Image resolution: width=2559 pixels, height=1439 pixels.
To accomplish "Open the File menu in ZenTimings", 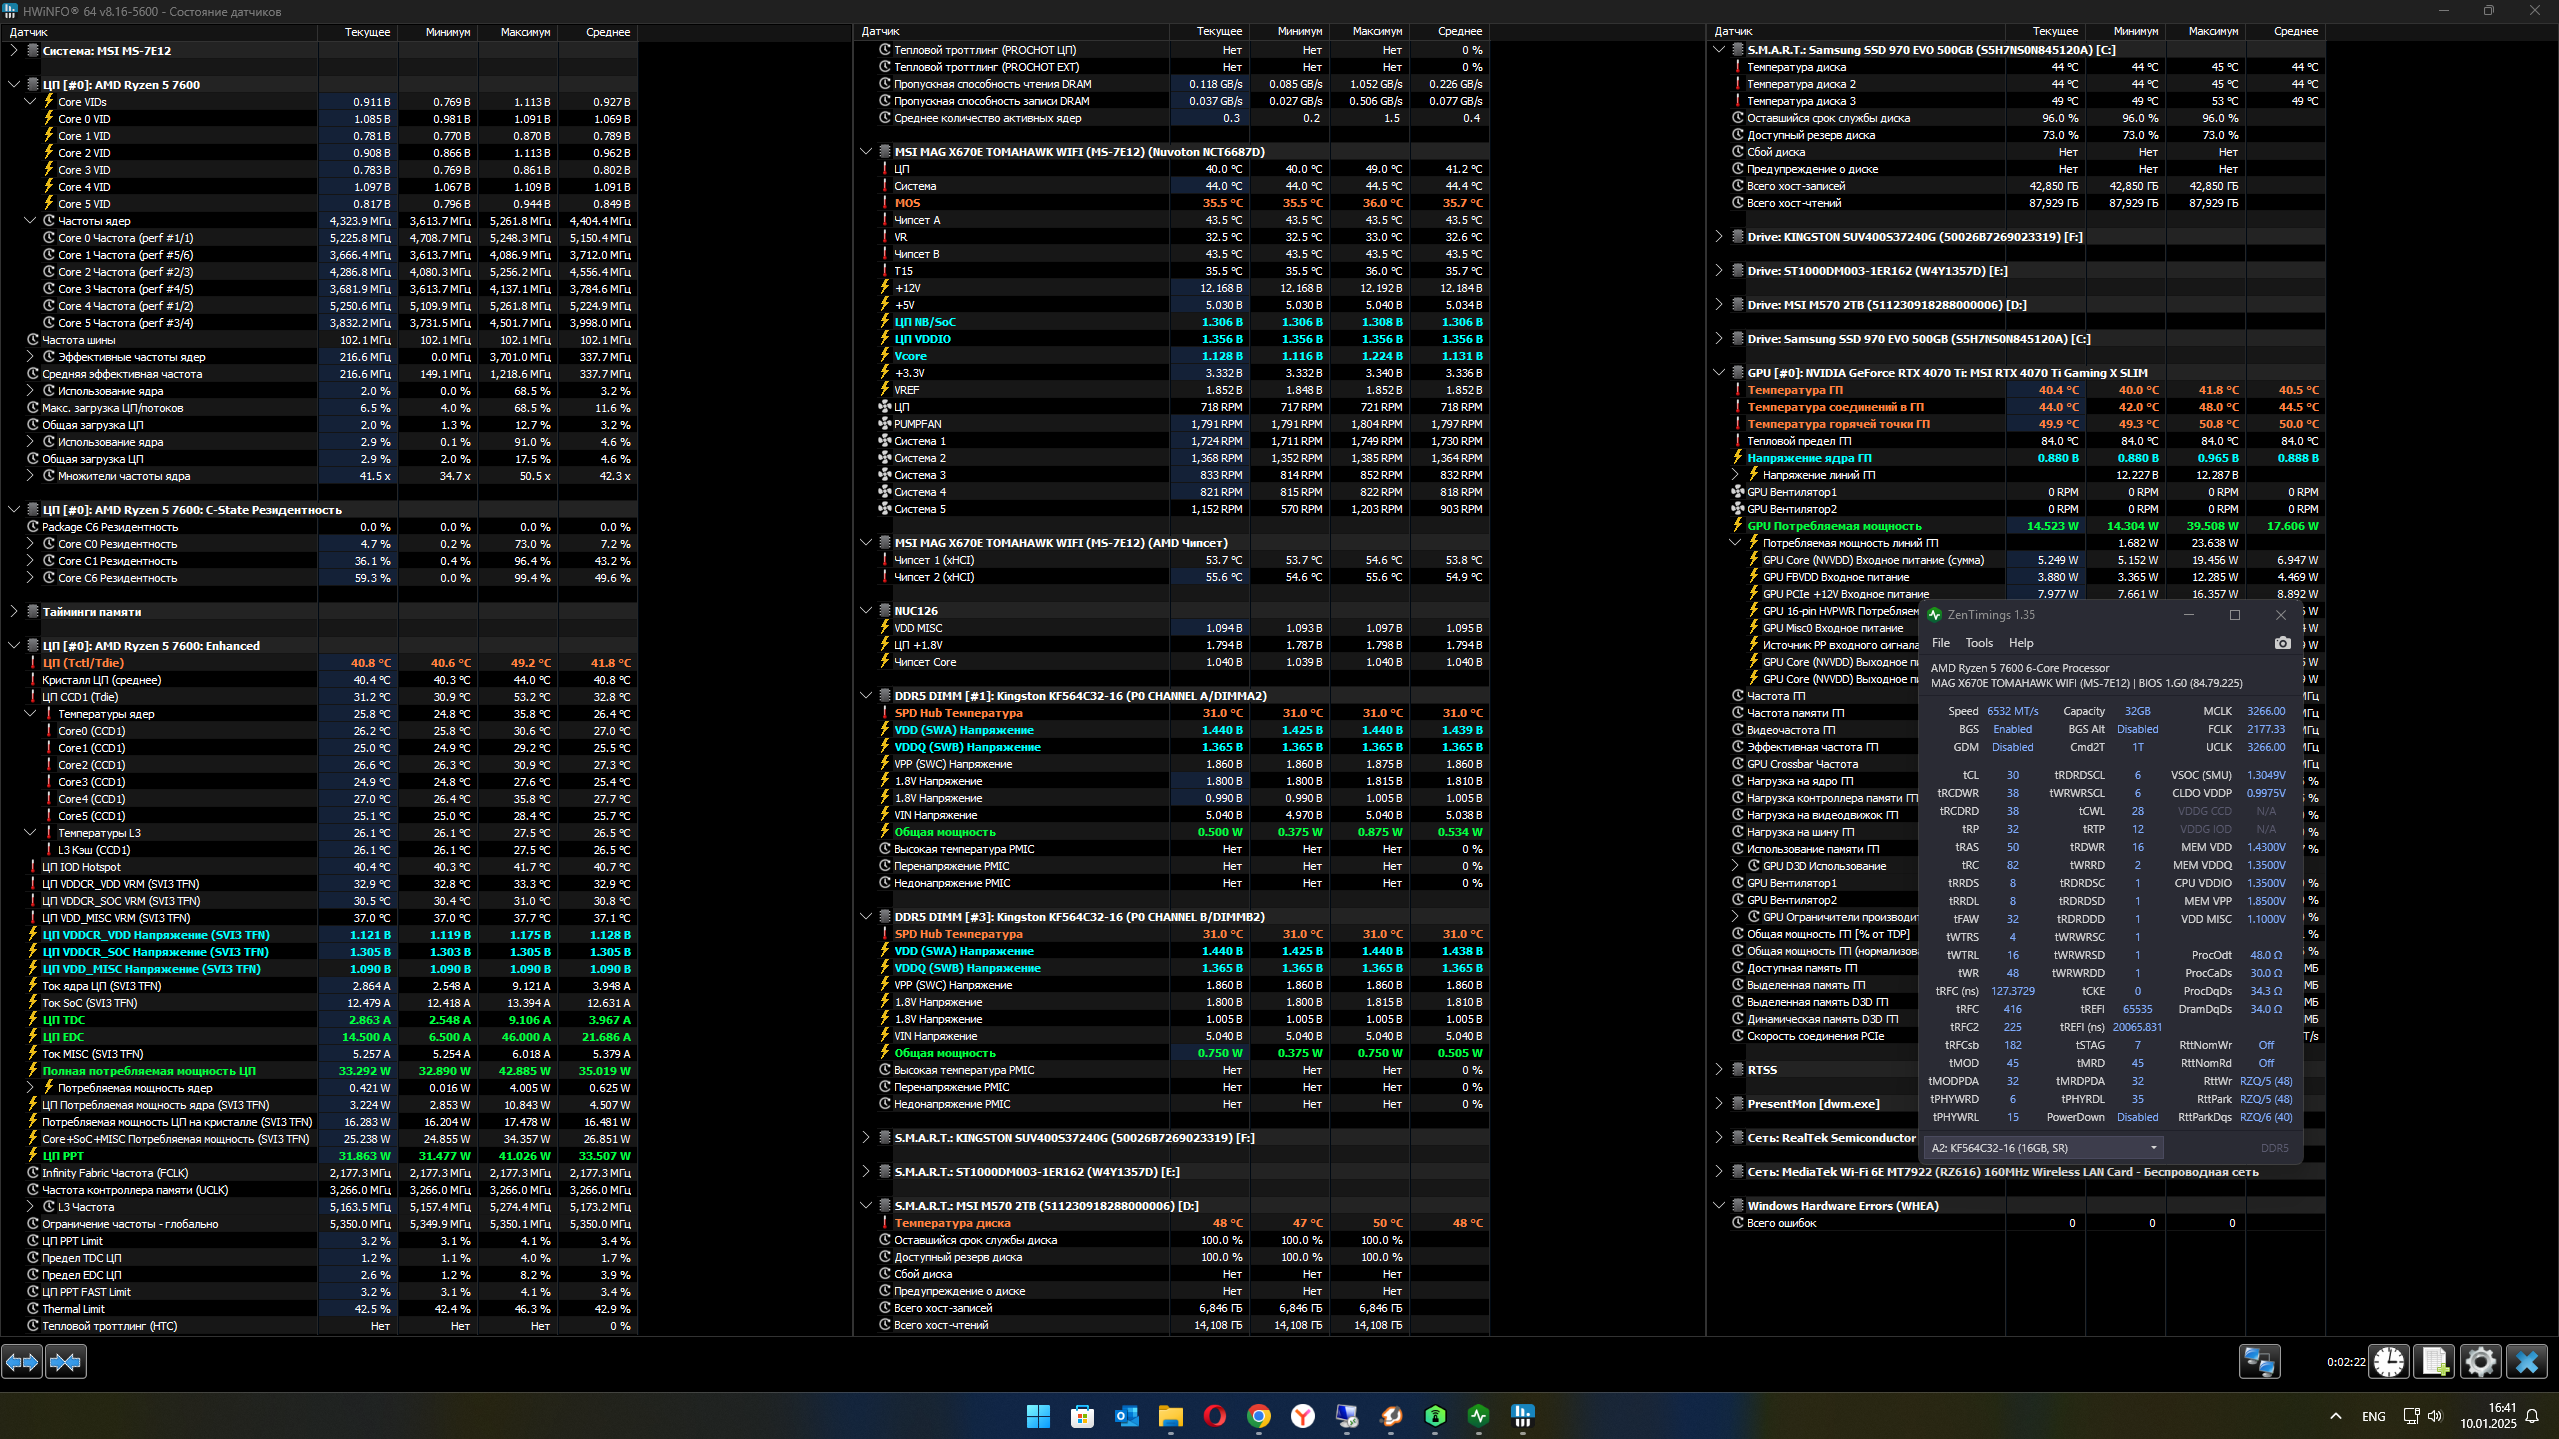I will [1940, 643].
